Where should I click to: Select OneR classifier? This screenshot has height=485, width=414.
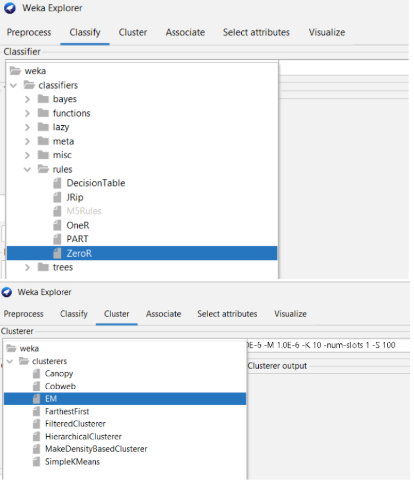click(x=78, y=225)
